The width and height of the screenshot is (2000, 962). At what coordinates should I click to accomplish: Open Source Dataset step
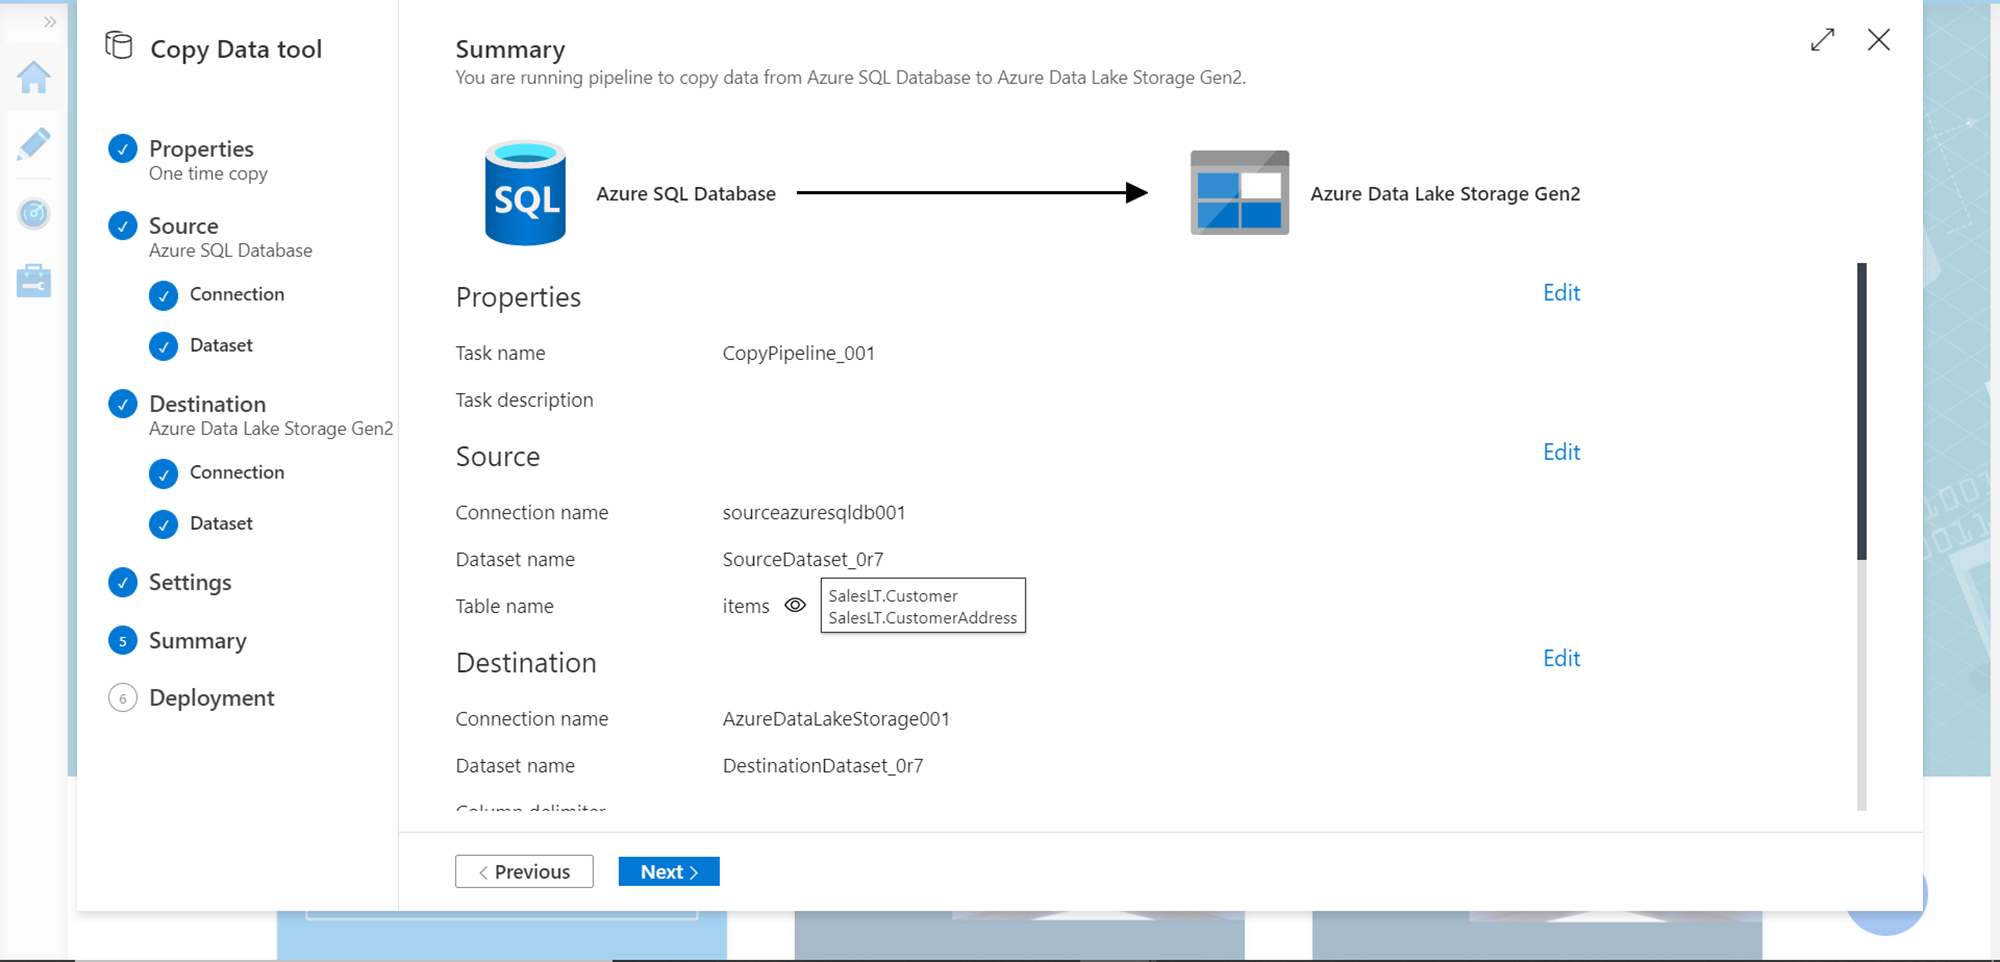coord(221,345)
